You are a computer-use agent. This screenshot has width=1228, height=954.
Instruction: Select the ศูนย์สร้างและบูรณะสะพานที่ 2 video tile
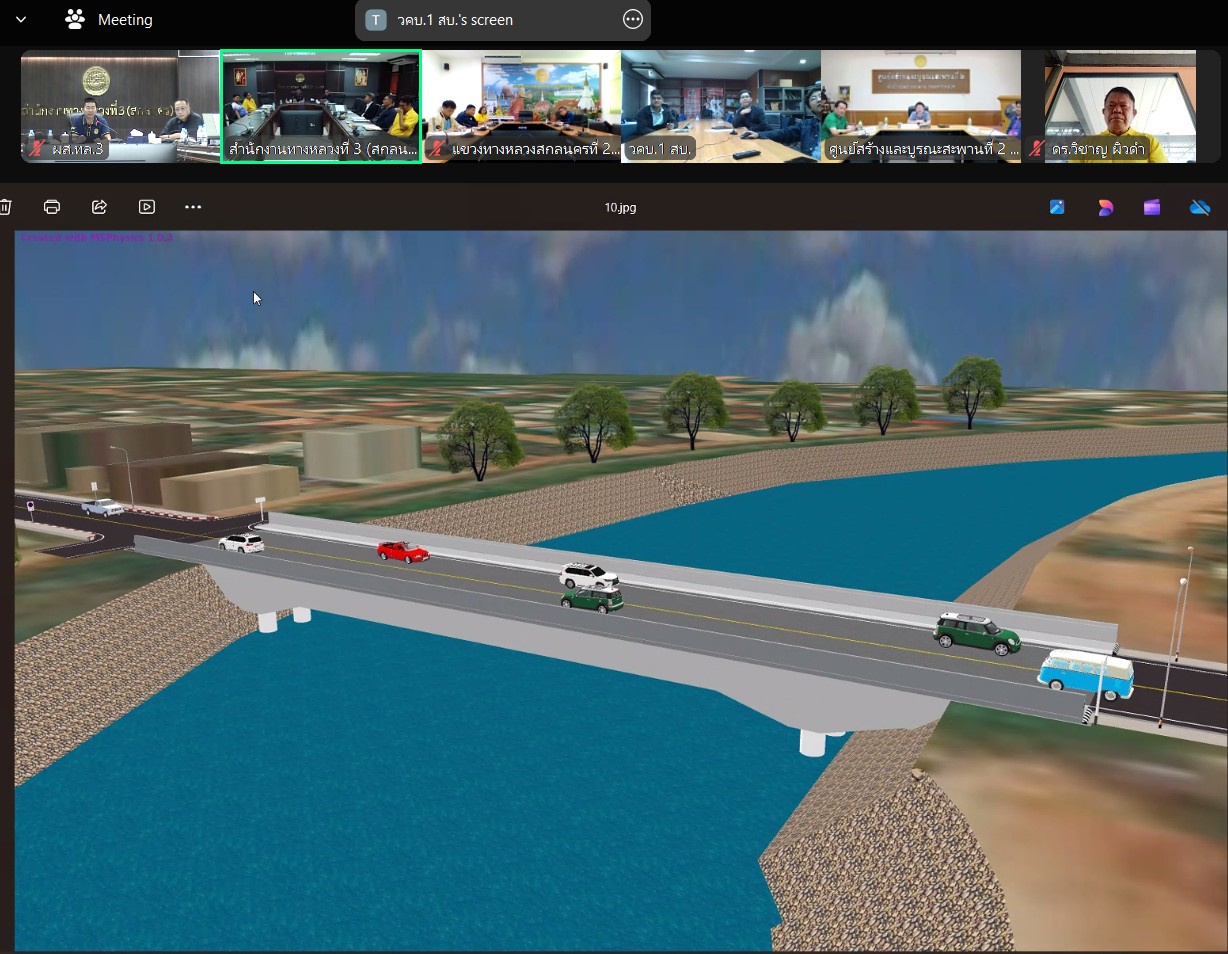[x=920, y=106]
